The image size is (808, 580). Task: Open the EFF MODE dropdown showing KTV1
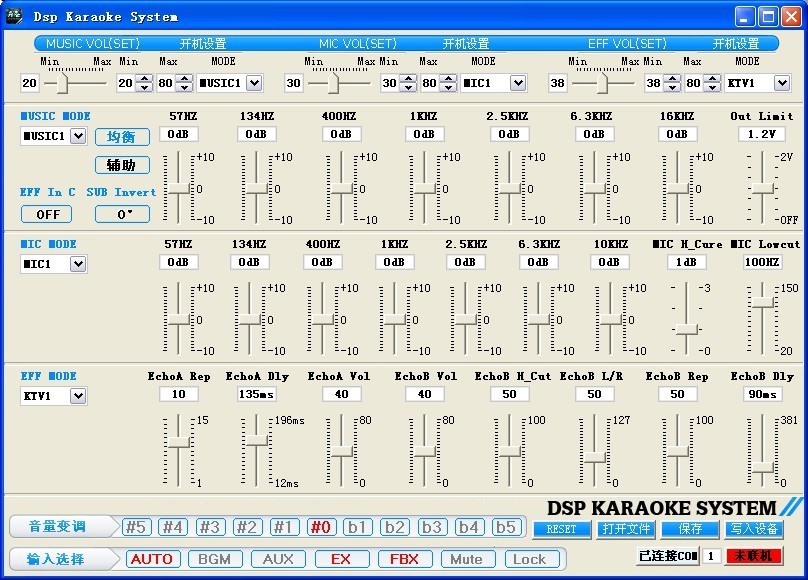[71, 396]
